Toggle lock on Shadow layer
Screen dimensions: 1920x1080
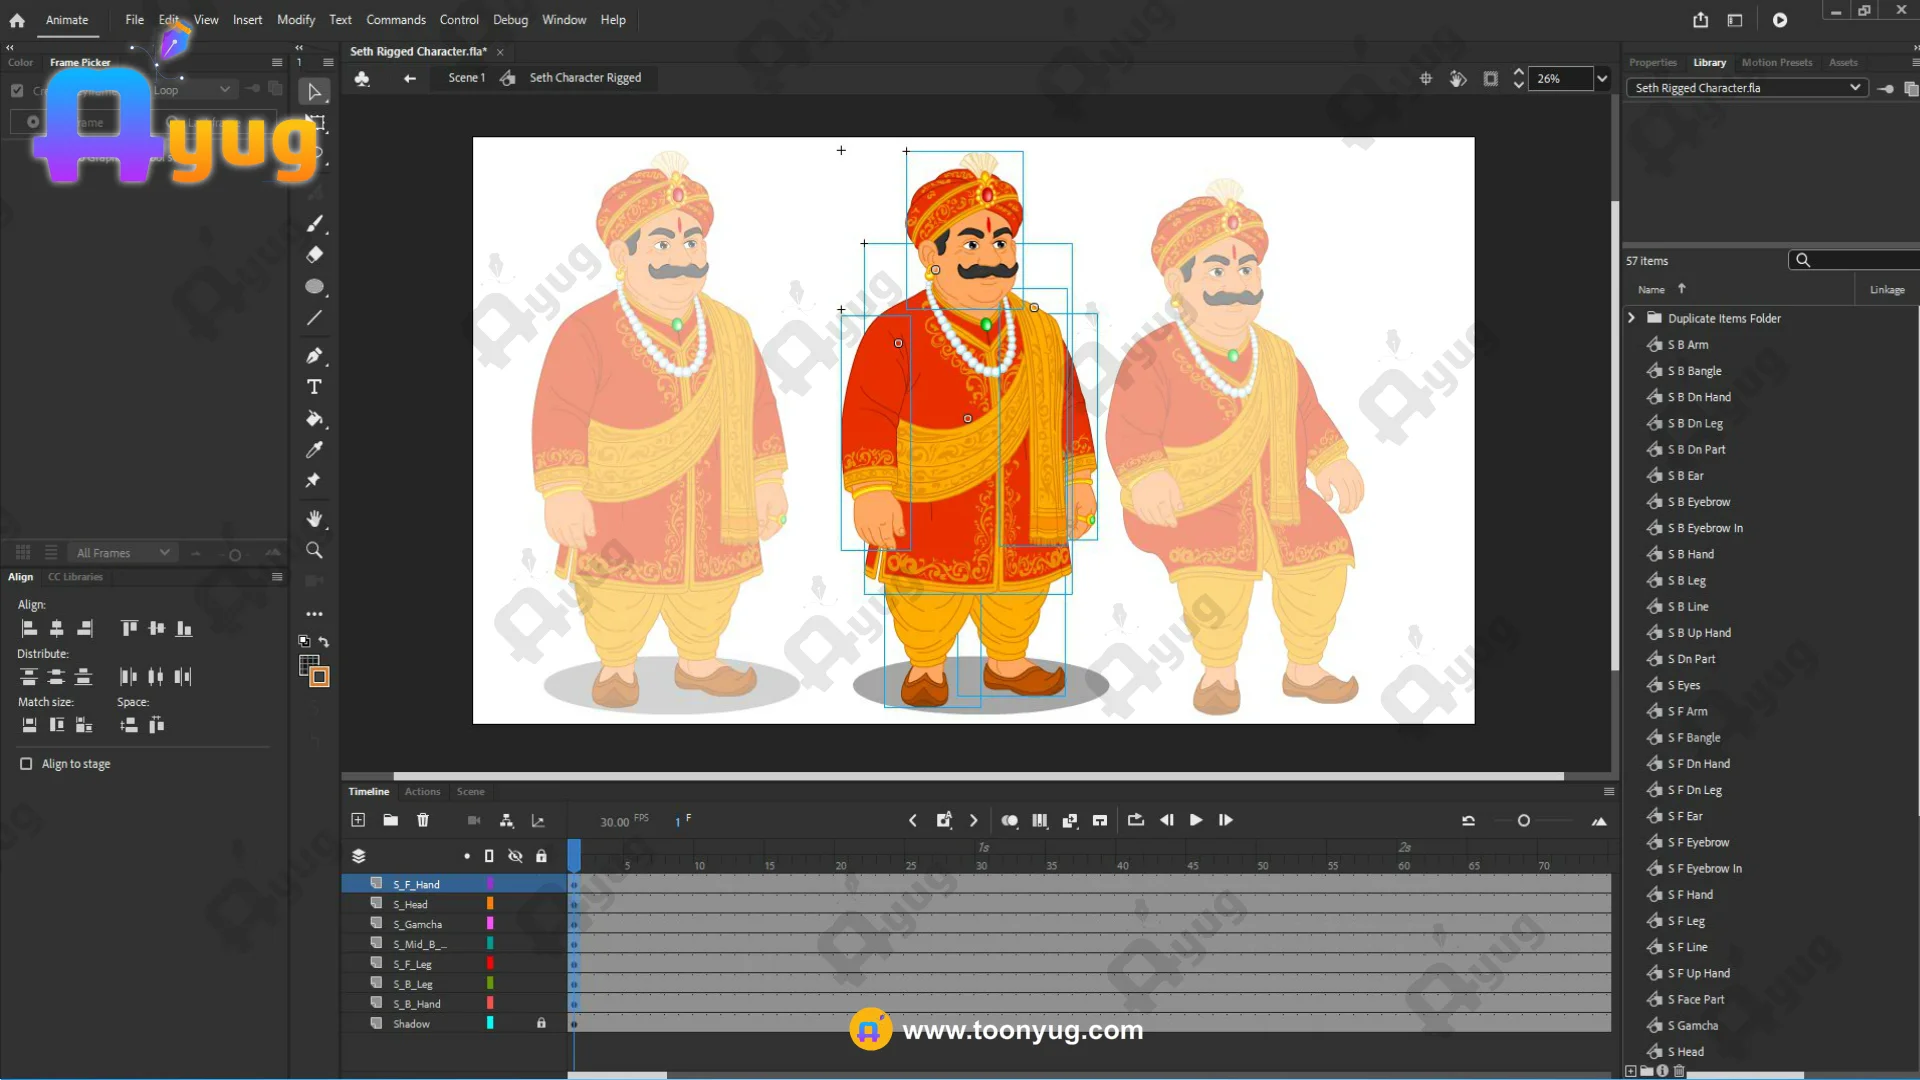(x=541, y=1023)
